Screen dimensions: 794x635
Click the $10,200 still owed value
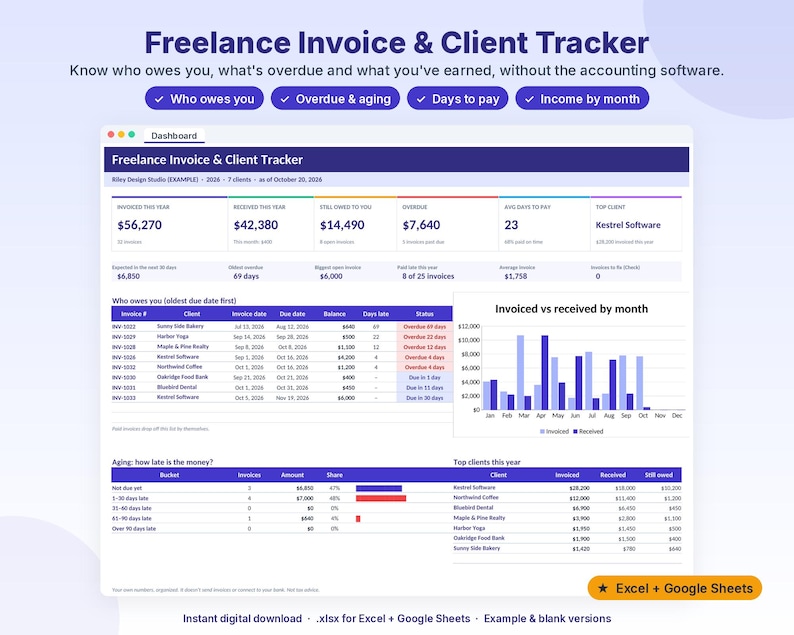click(x=671, y=488)
